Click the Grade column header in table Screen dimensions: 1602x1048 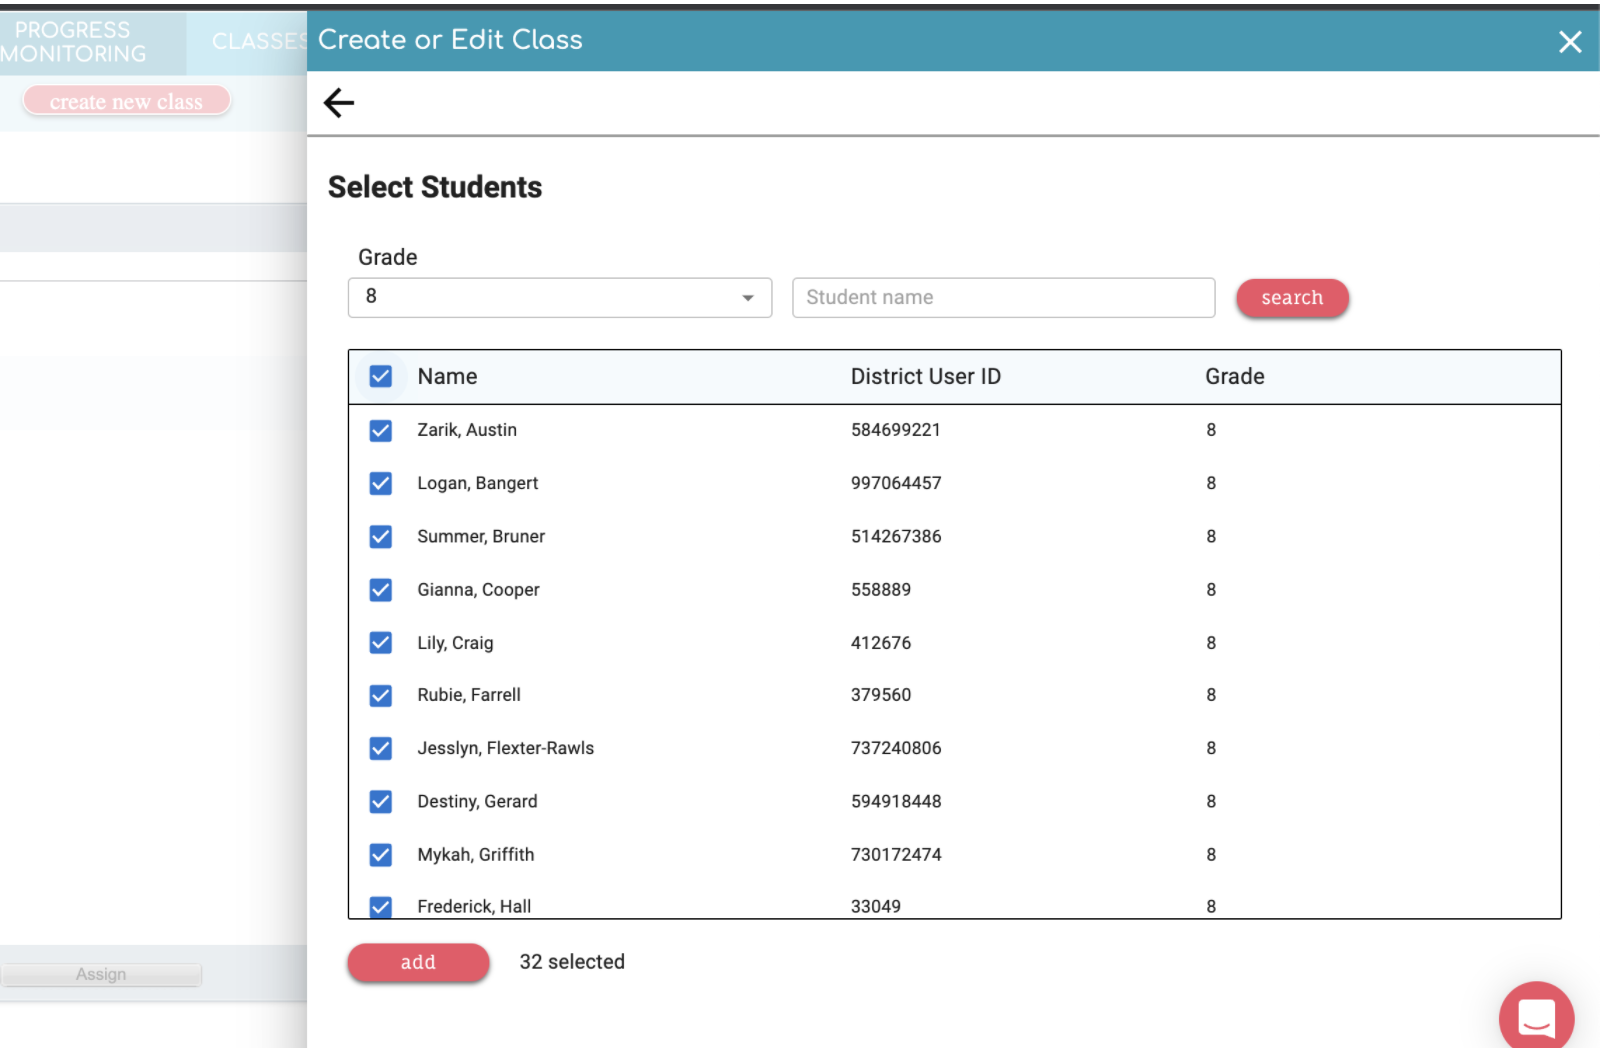[x=1234, y=377]
